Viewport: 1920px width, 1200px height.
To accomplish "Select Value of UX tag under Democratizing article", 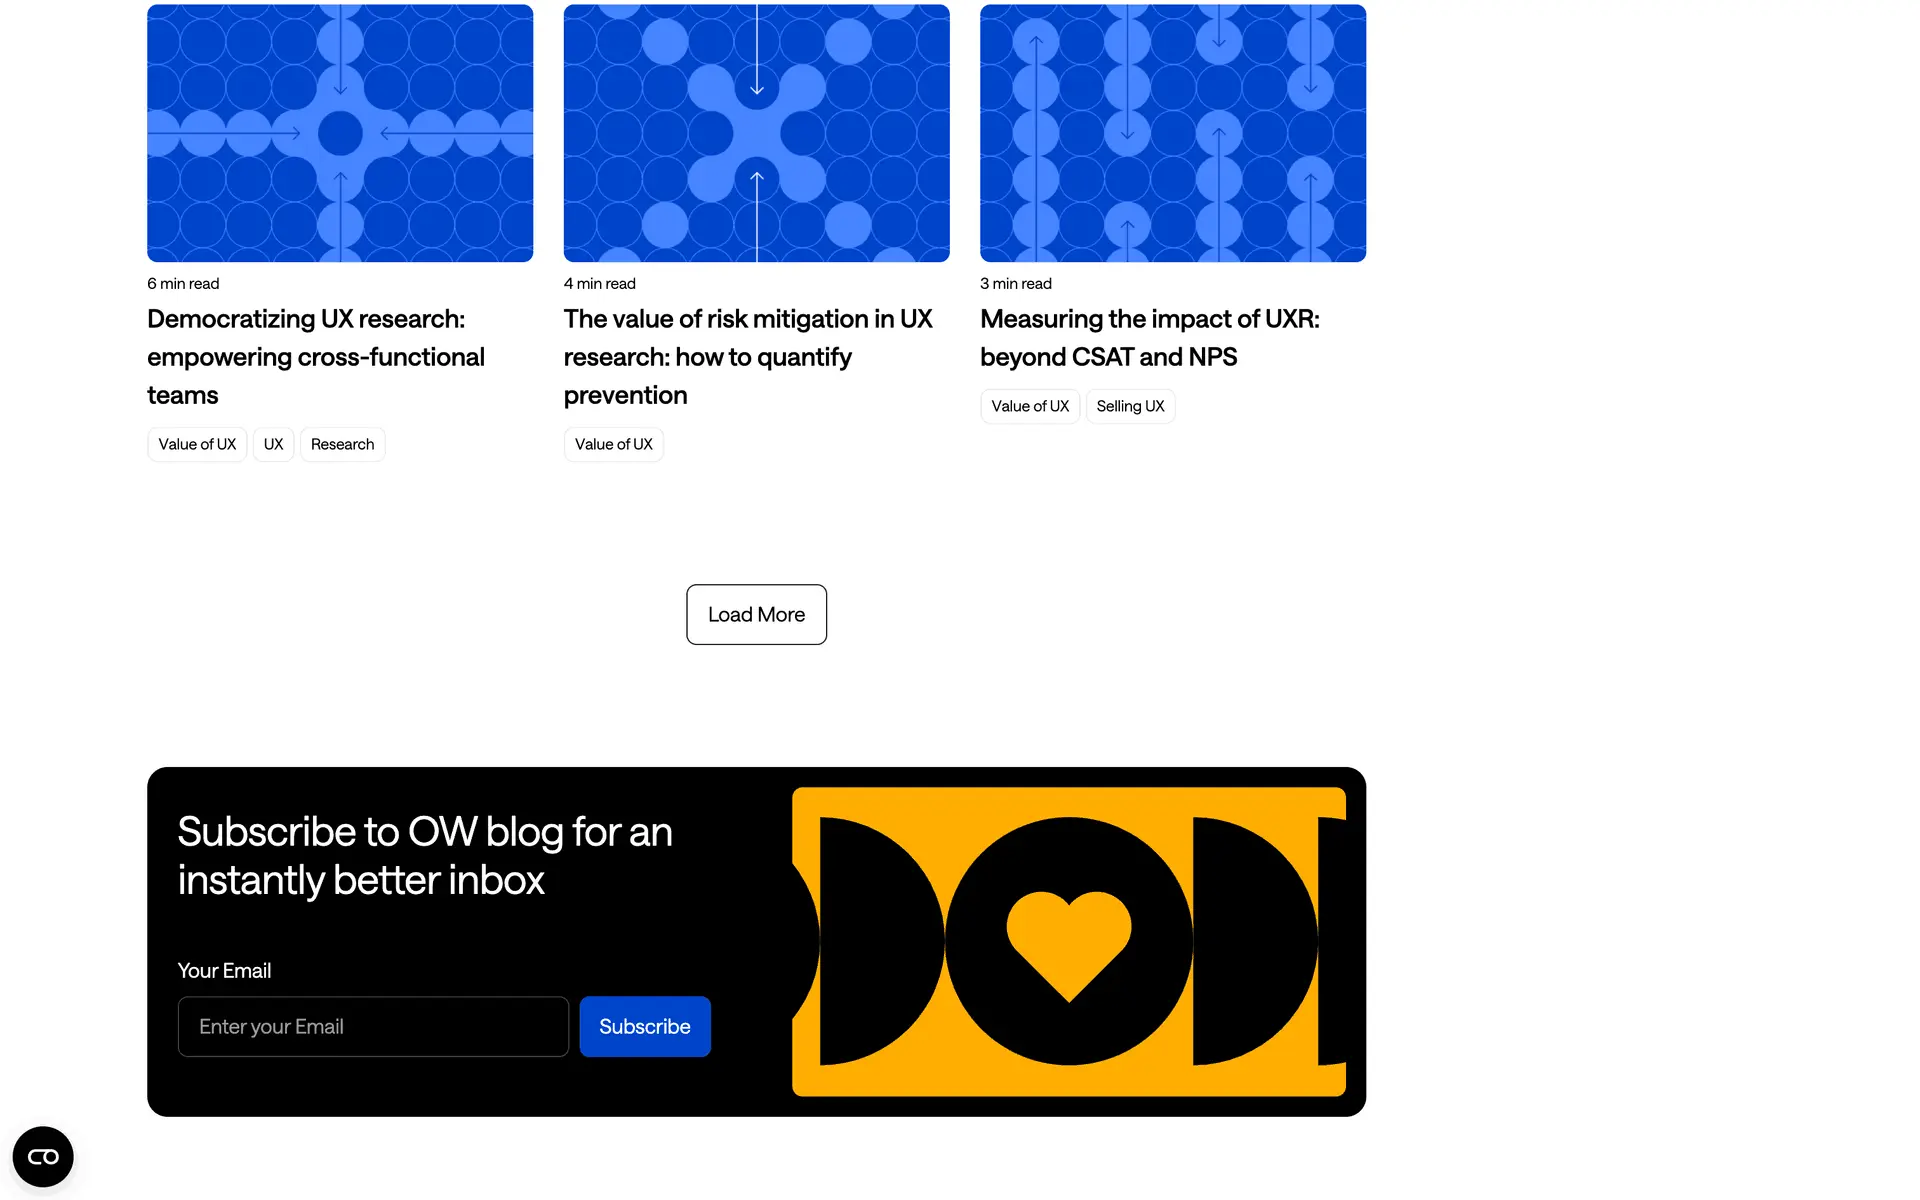I will pos(197,444).
